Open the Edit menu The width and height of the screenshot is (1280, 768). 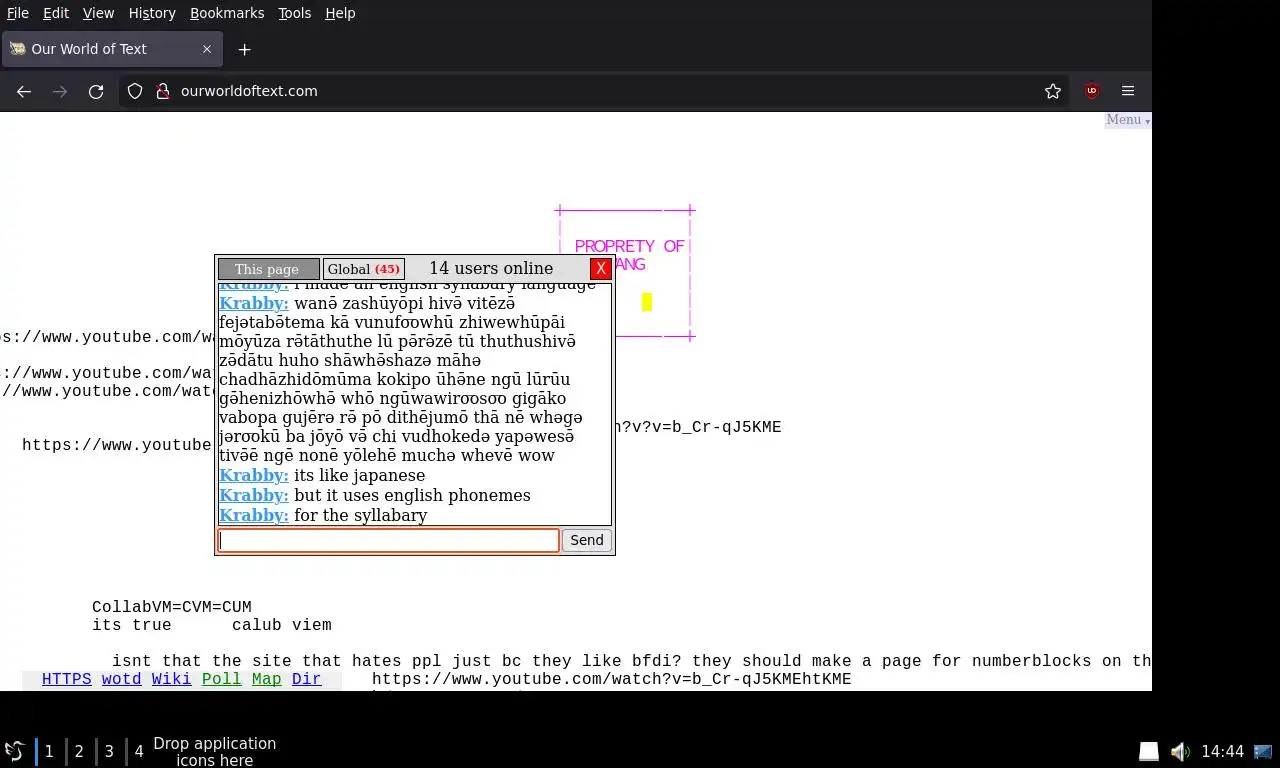tap(56, 13)
